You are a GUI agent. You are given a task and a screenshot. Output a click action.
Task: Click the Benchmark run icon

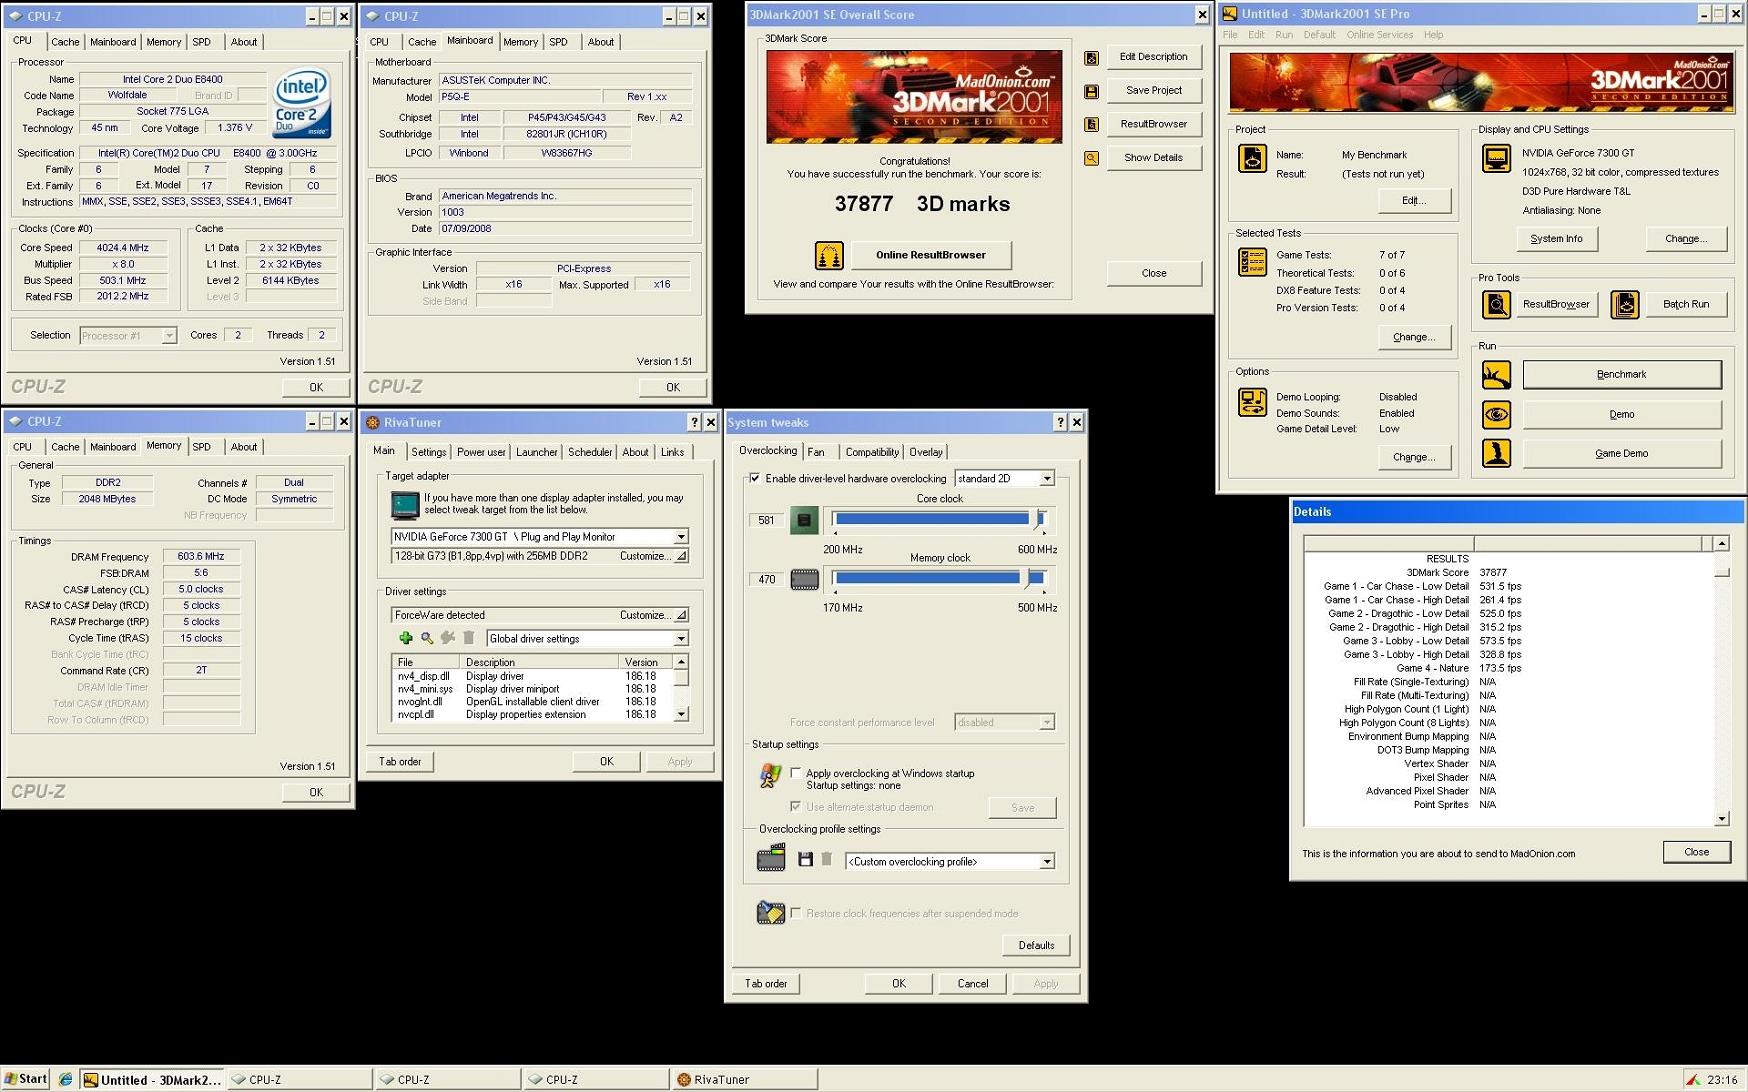click(1496, 375)
